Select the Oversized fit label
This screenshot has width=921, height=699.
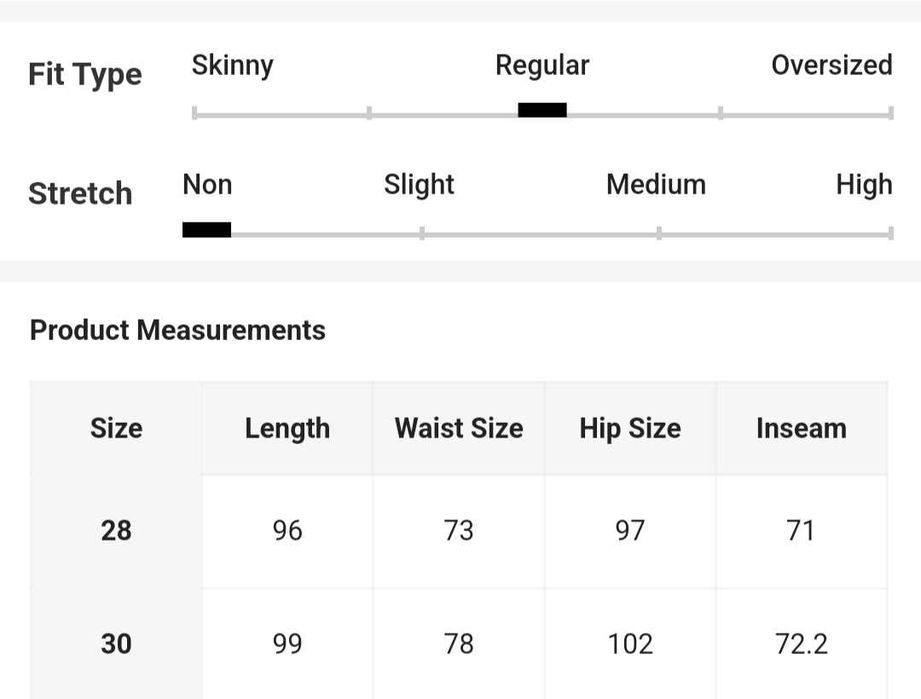tap(831, 66)
